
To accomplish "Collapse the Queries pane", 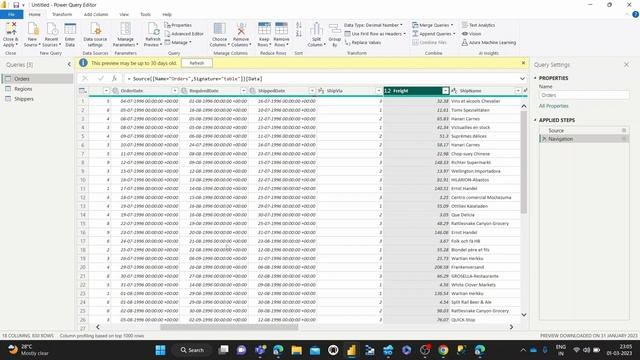I will 69,64.
